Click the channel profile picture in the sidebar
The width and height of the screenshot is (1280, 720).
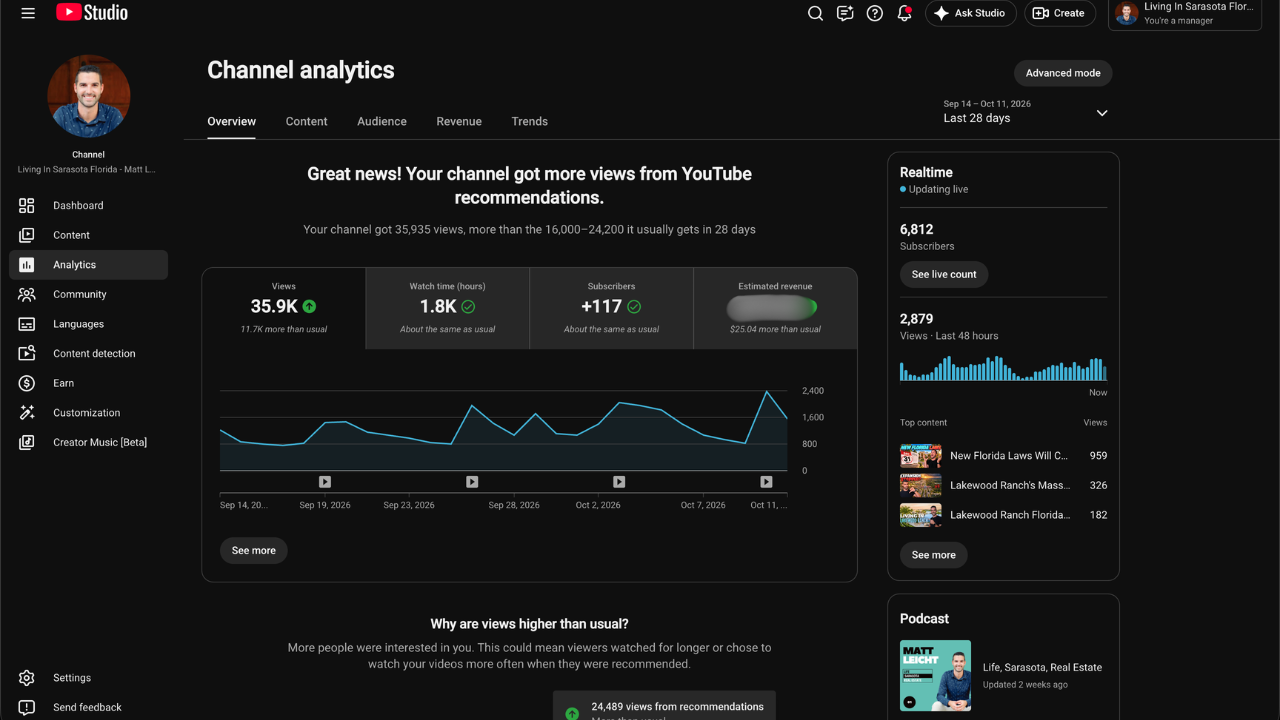click(89, 96)
